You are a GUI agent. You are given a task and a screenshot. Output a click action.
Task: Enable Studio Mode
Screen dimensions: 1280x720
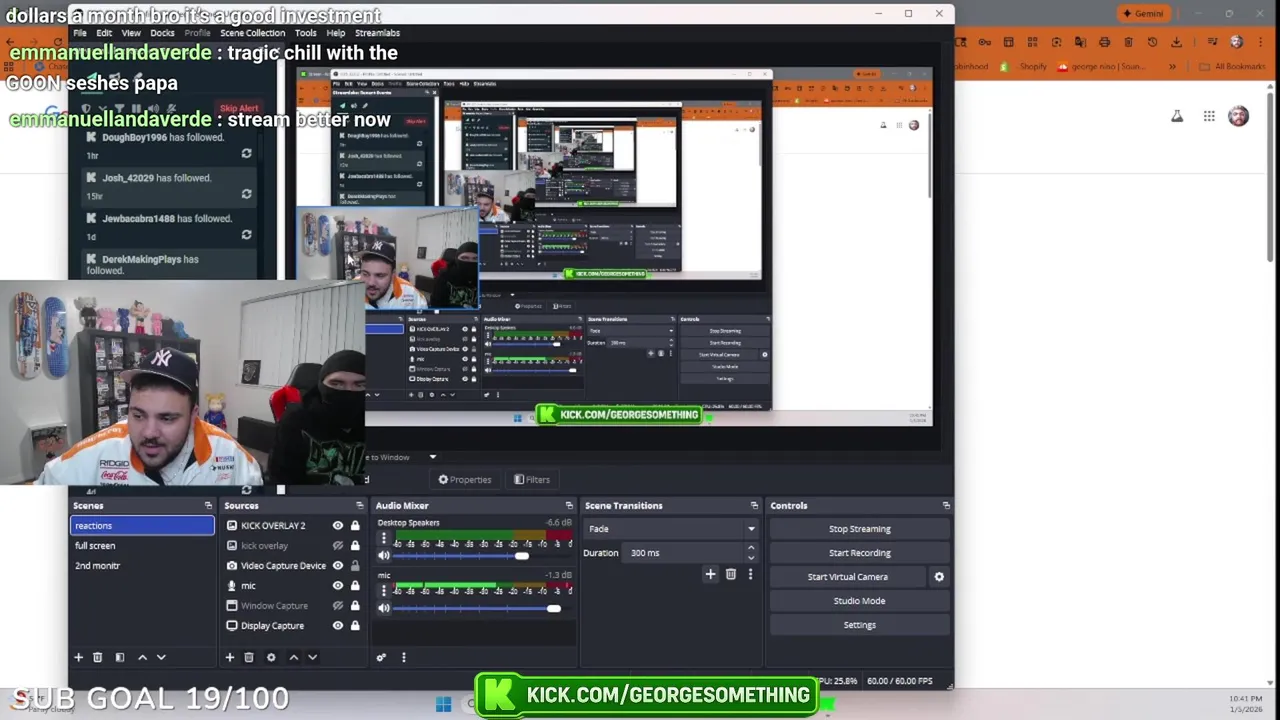pos(859,601)
